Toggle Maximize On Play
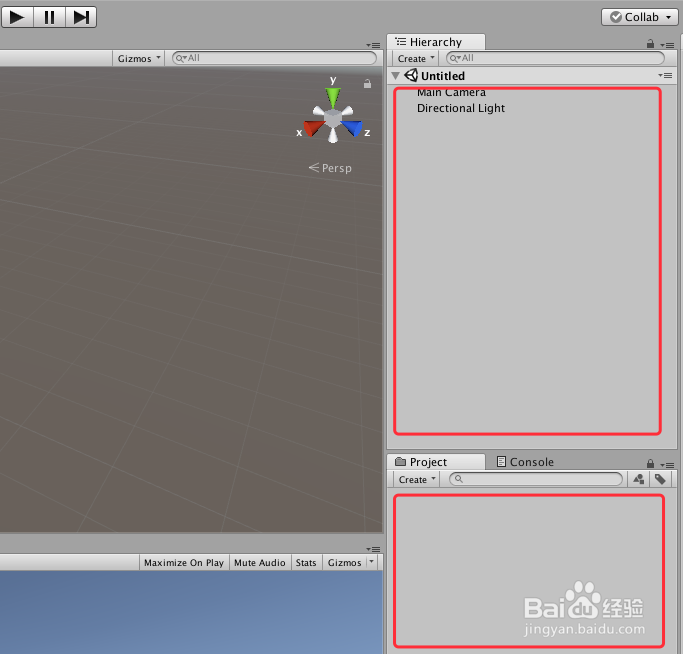The width and height of the screenshot is (683, 654). [x=184, y=563]
